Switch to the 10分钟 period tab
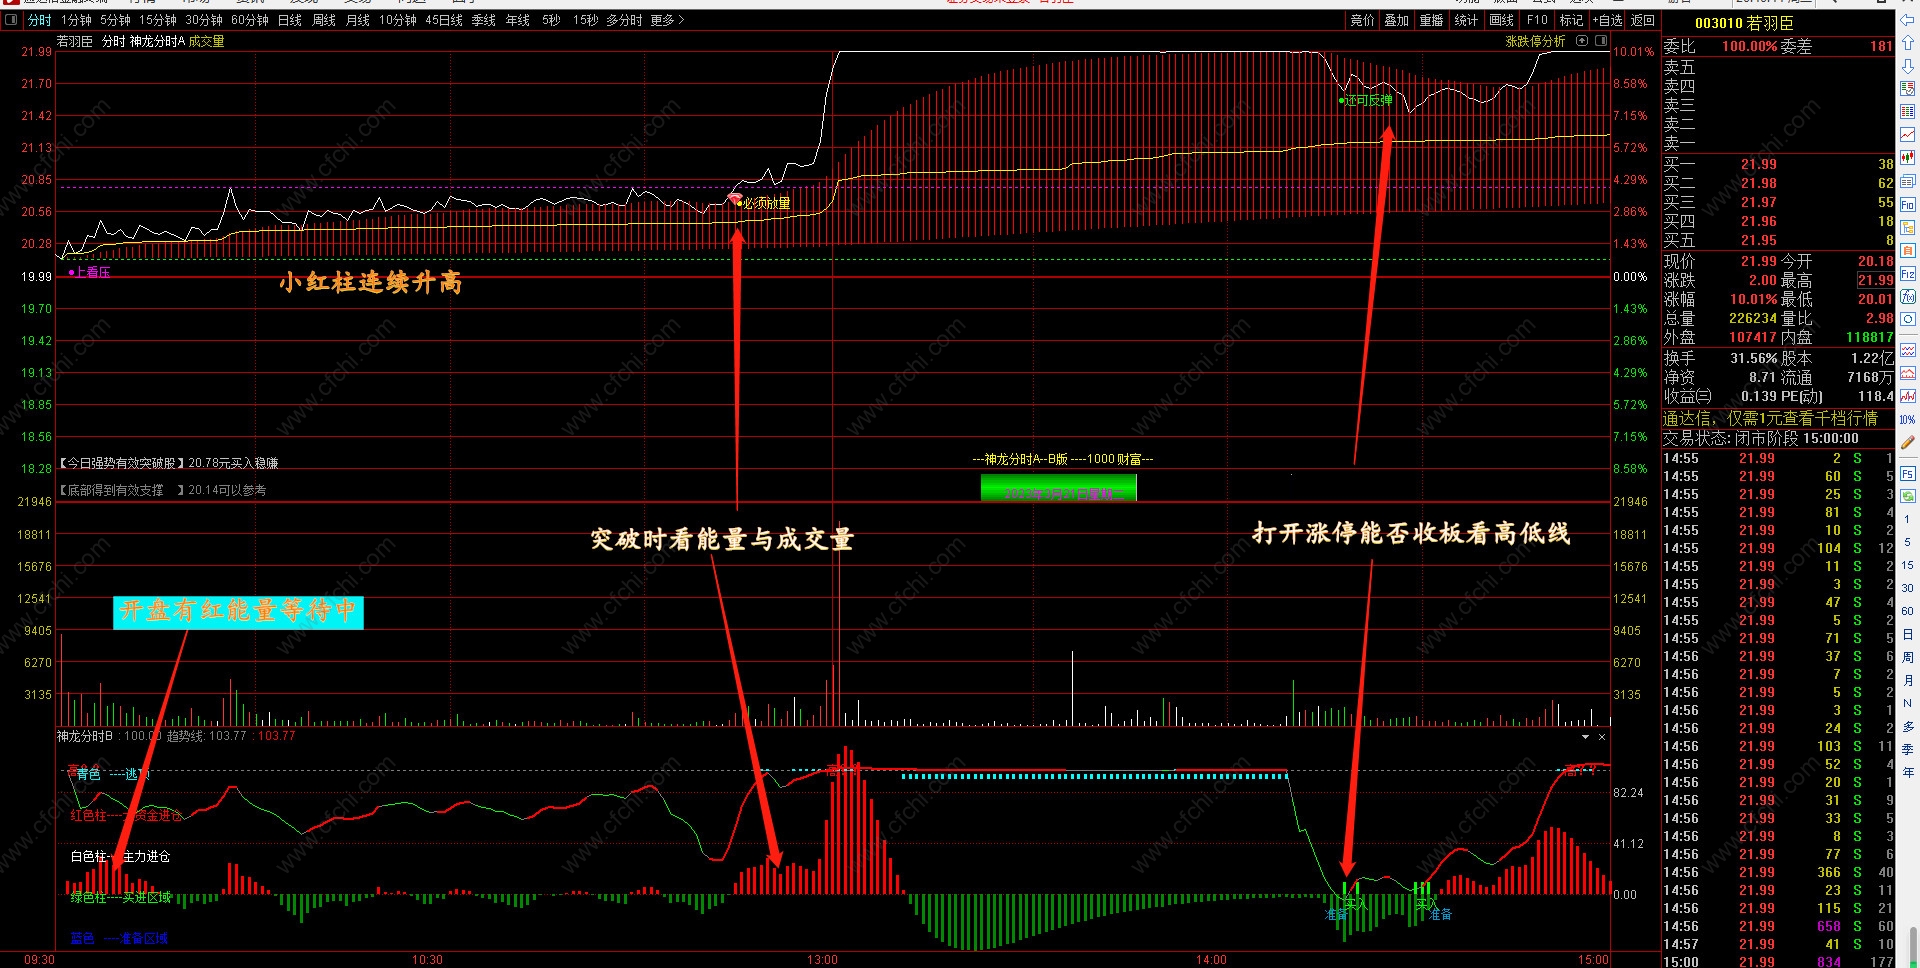This screenshot has height=968, width=1920. click(398, 20)
